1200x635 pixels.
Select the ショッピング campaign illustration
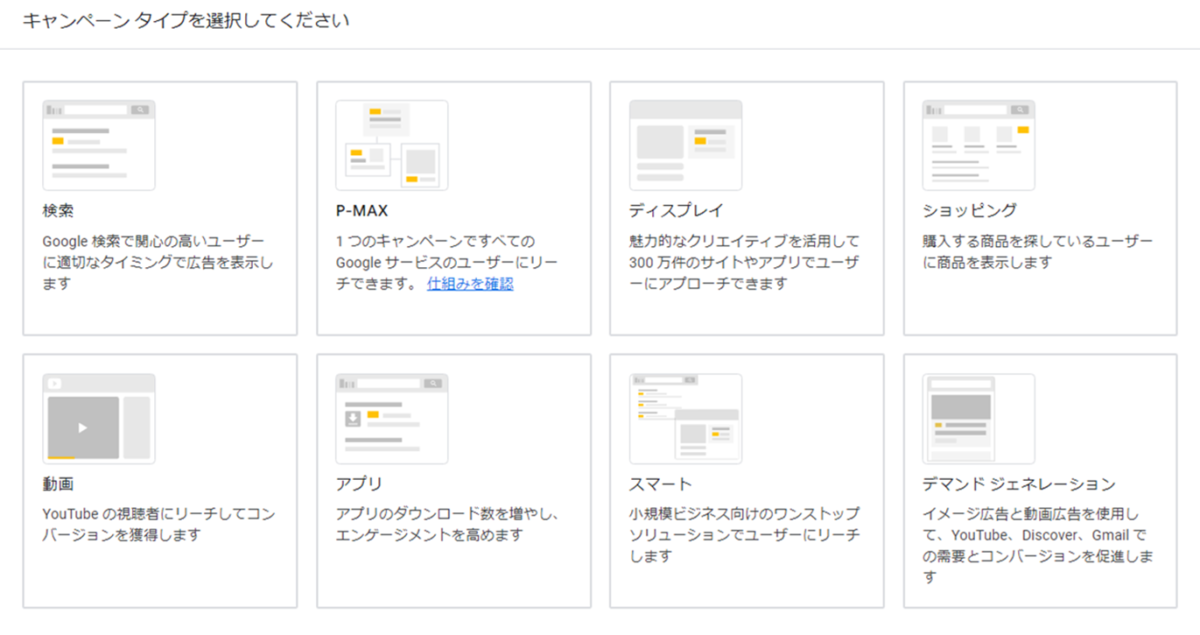click(979, 145)
